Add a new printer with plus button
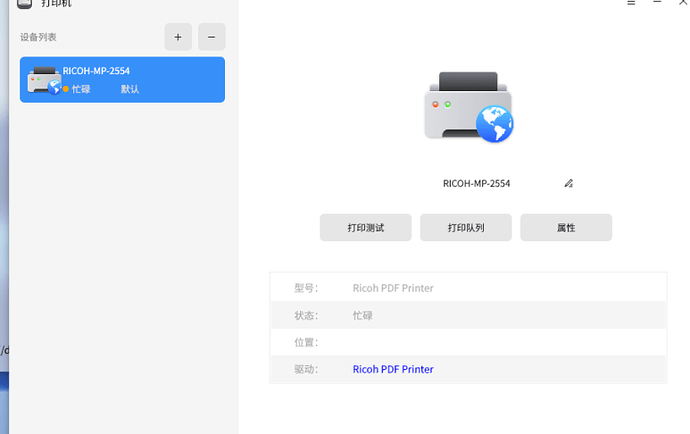The image size is (690, 434). pyautogui.click(x=178, y=37)
